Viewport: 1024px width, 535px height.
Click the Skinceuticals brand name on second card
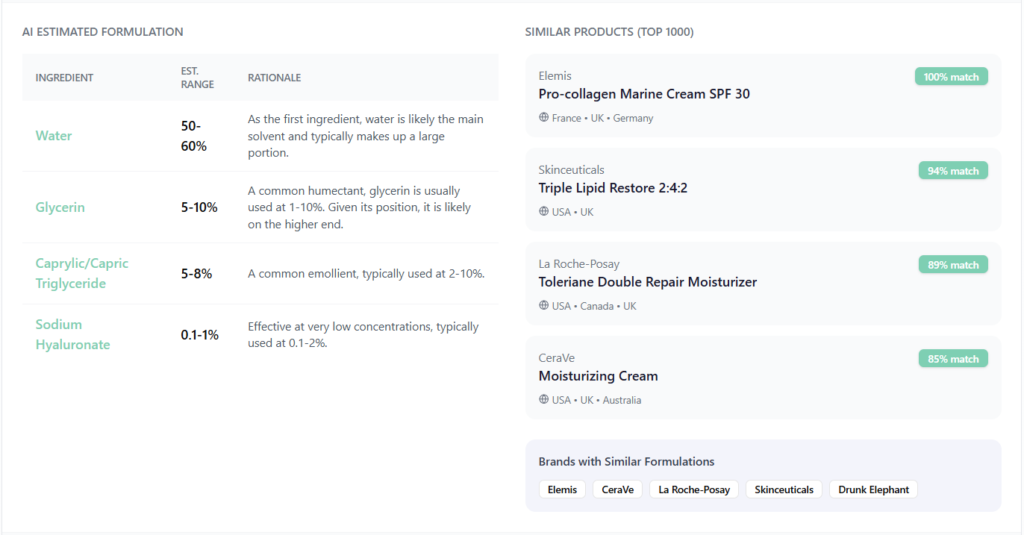pos(571,170)
